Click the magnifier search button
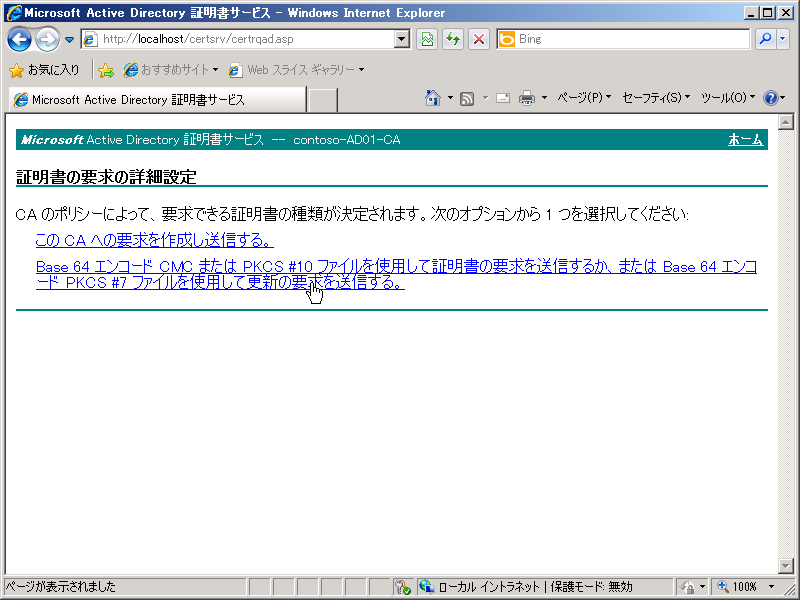The height and width of the screenshot is (600, 800). 765,39
